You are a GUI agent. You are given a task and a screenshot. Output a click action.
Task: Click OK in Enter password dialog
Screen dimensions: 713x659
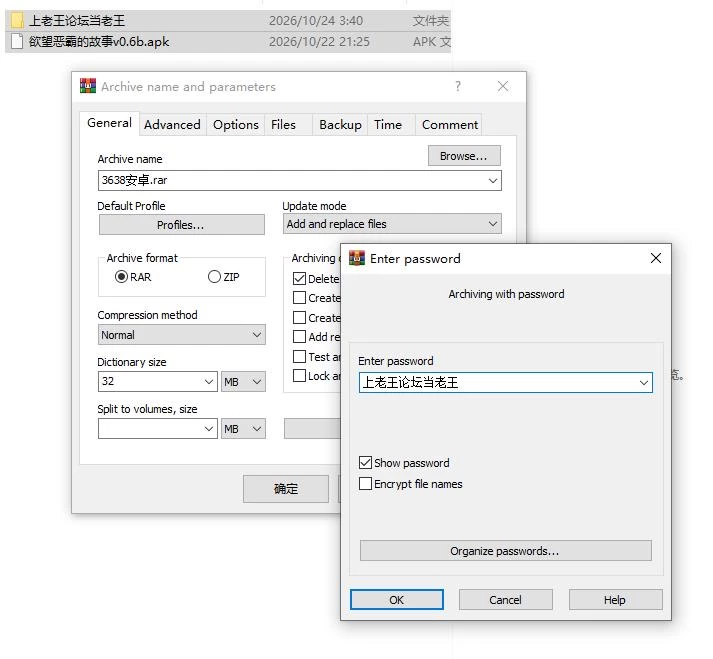pyautogui.click(x=397, y=600)
